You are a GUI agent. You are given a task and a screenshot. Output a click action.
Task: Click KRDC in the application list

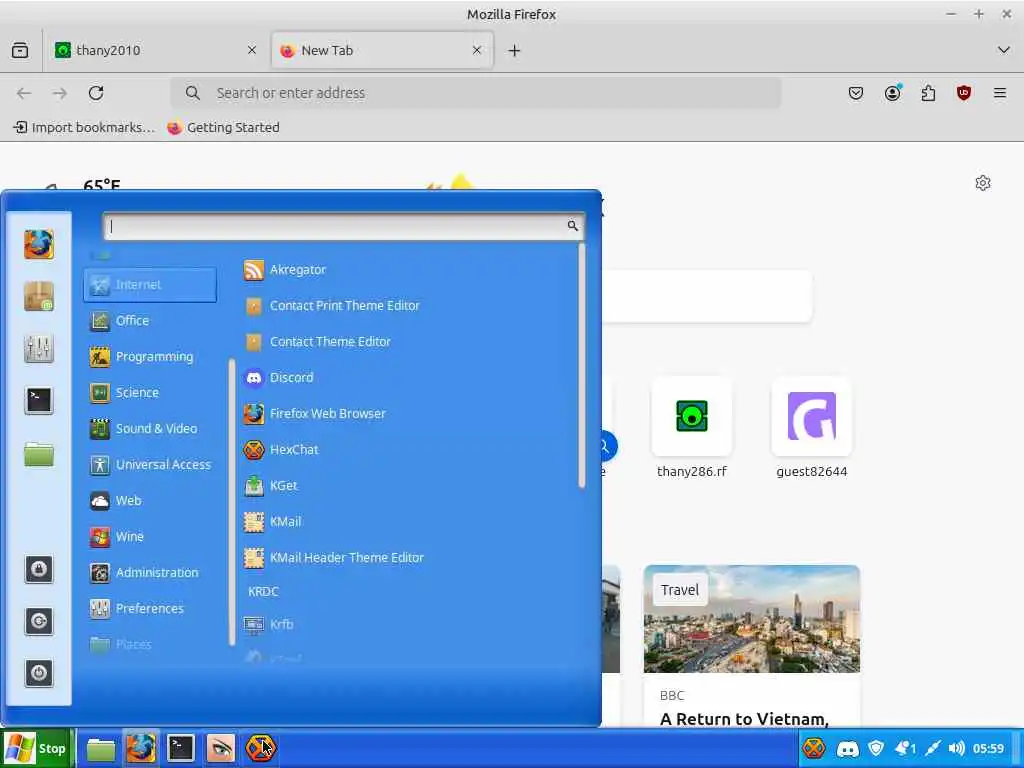tap(263, 591)
